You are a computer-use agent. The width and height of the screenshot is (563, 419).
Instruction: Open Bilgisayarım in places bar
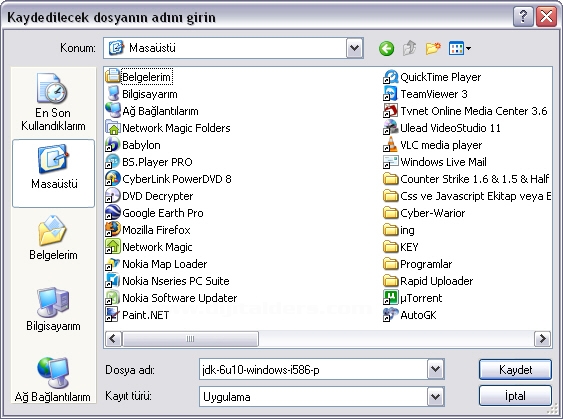pos(53,309)
